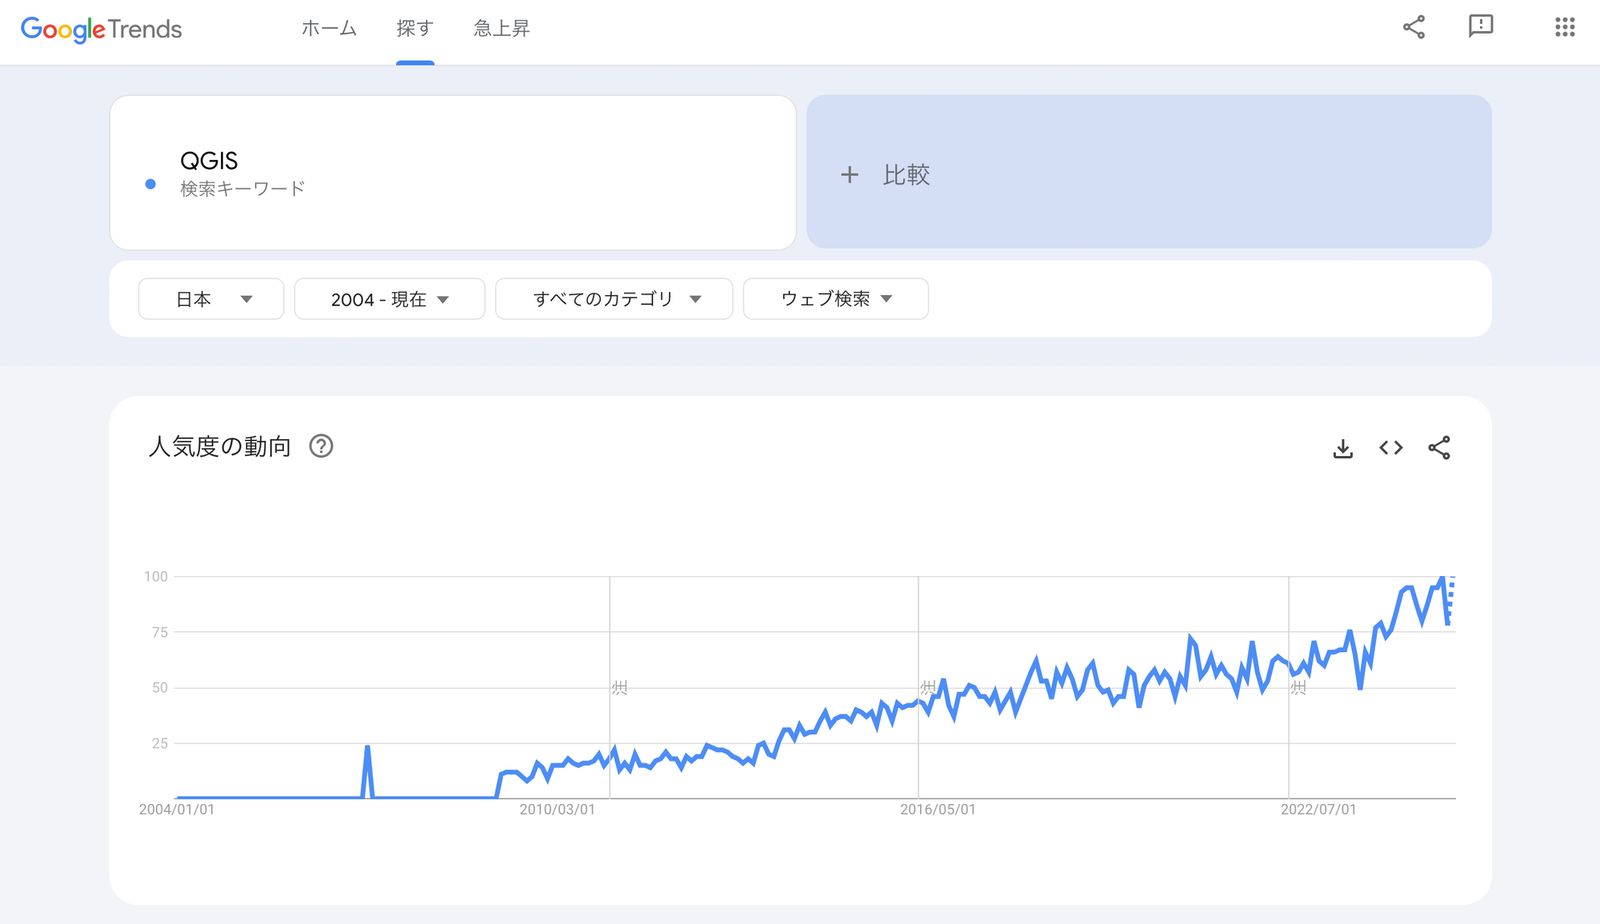The width and height of the screenshot is (1600, 924).
Task: Click the 比較 add comparison button
Action: (x=1149, y=172)
